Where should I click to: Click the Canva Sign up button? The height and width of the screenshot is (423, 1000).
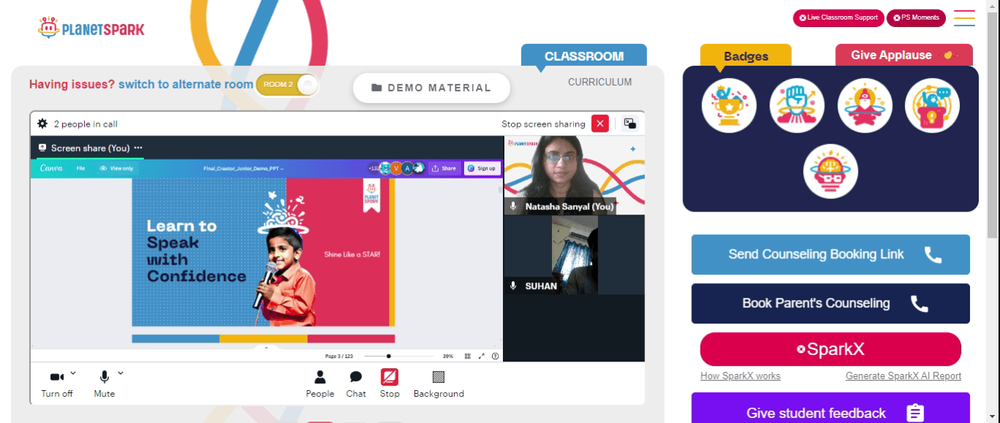pyautogui.click(x=482, y=168)
